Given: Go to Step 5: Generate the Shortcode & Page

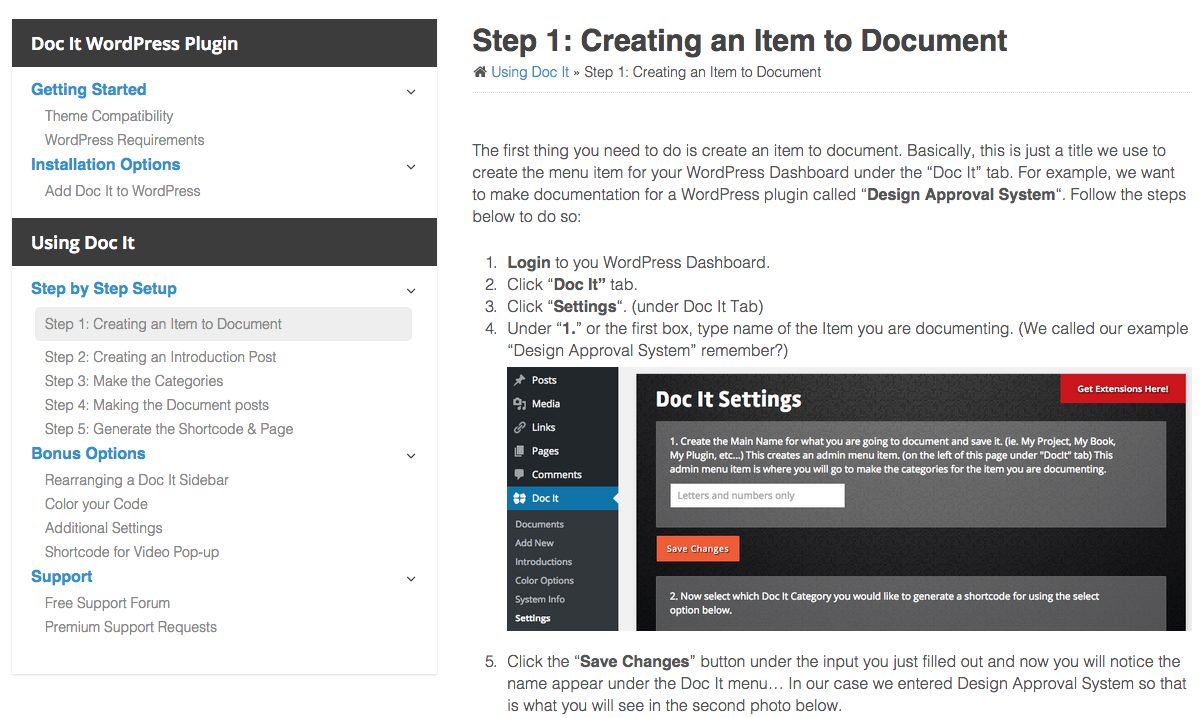Looking at the screenshot, I should [169, 429].
